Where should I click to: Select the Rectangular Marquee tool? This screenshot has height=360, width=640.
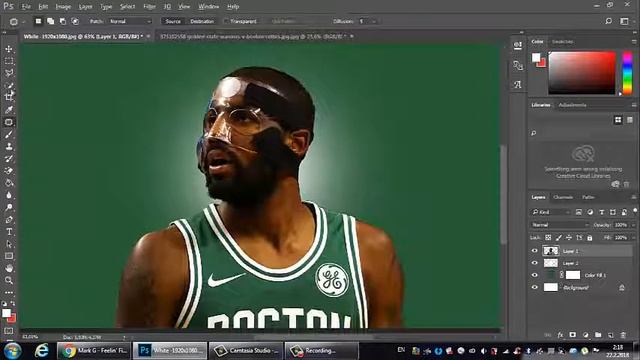point(9,61)
